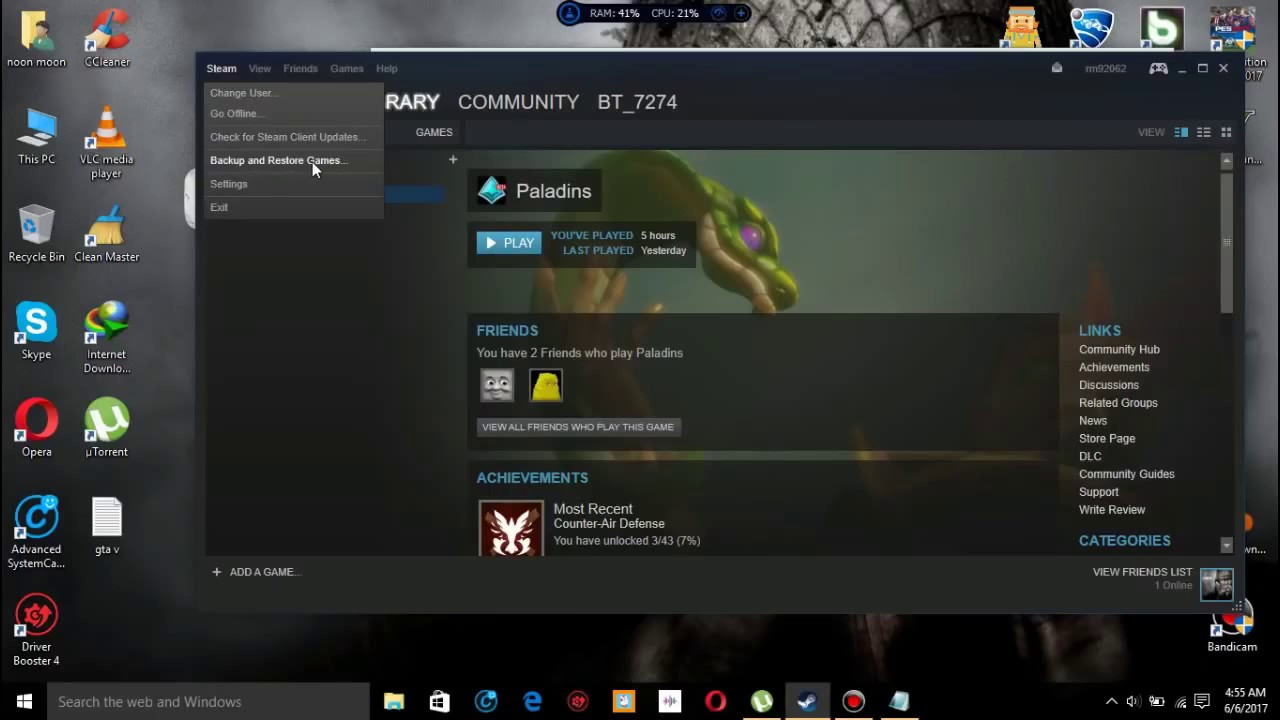This screenshot has width=1280, height=720.
Task: Open Store Page link
Action: point(1107,438)
